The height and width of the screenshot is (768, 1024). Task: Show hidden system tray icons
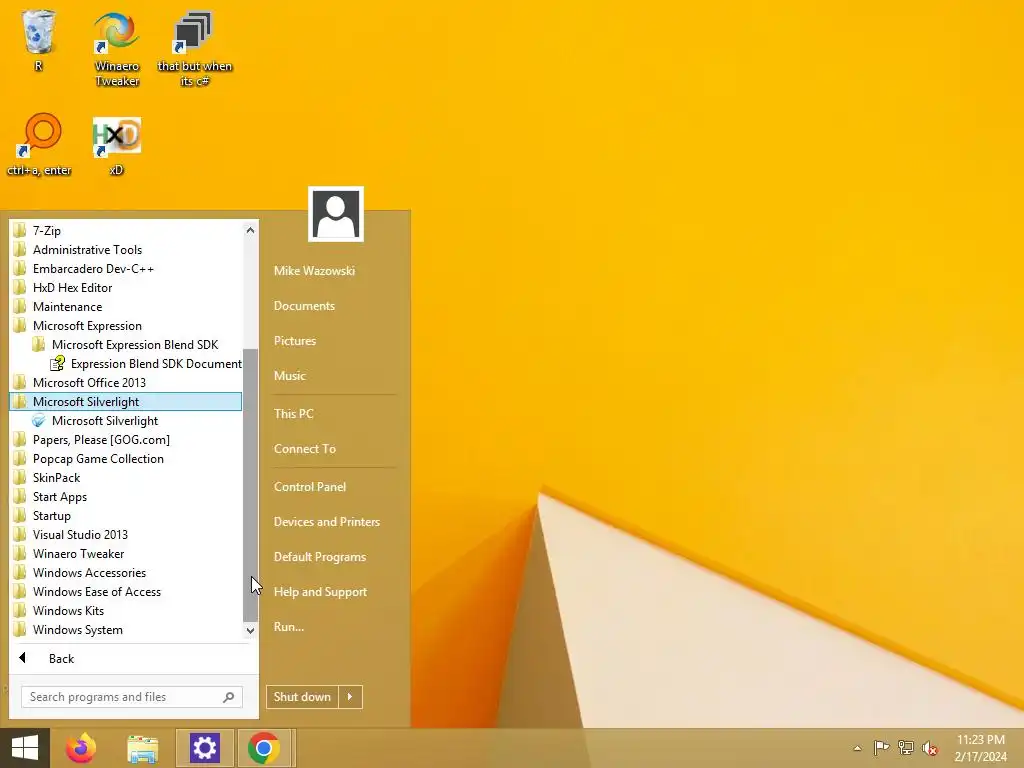[857, 748]
